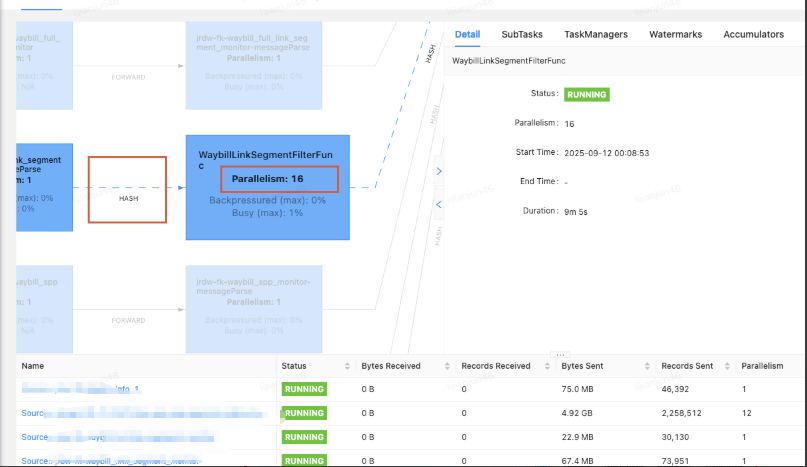Click the WaybillLinkSegmentFilterFunc title in detail panel
Image resolution: width=807 pixels, height=467 pixels.
508,61
